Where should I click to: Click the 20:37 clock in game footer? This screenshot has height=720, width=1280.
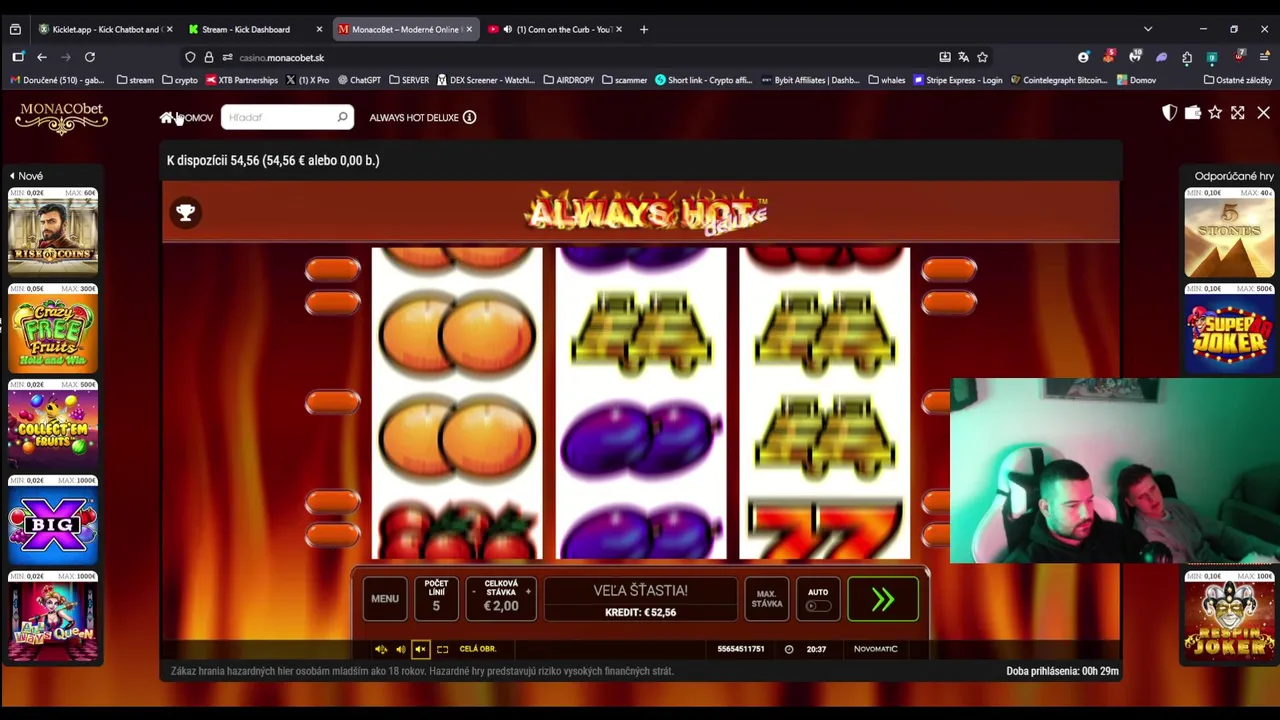816,649
